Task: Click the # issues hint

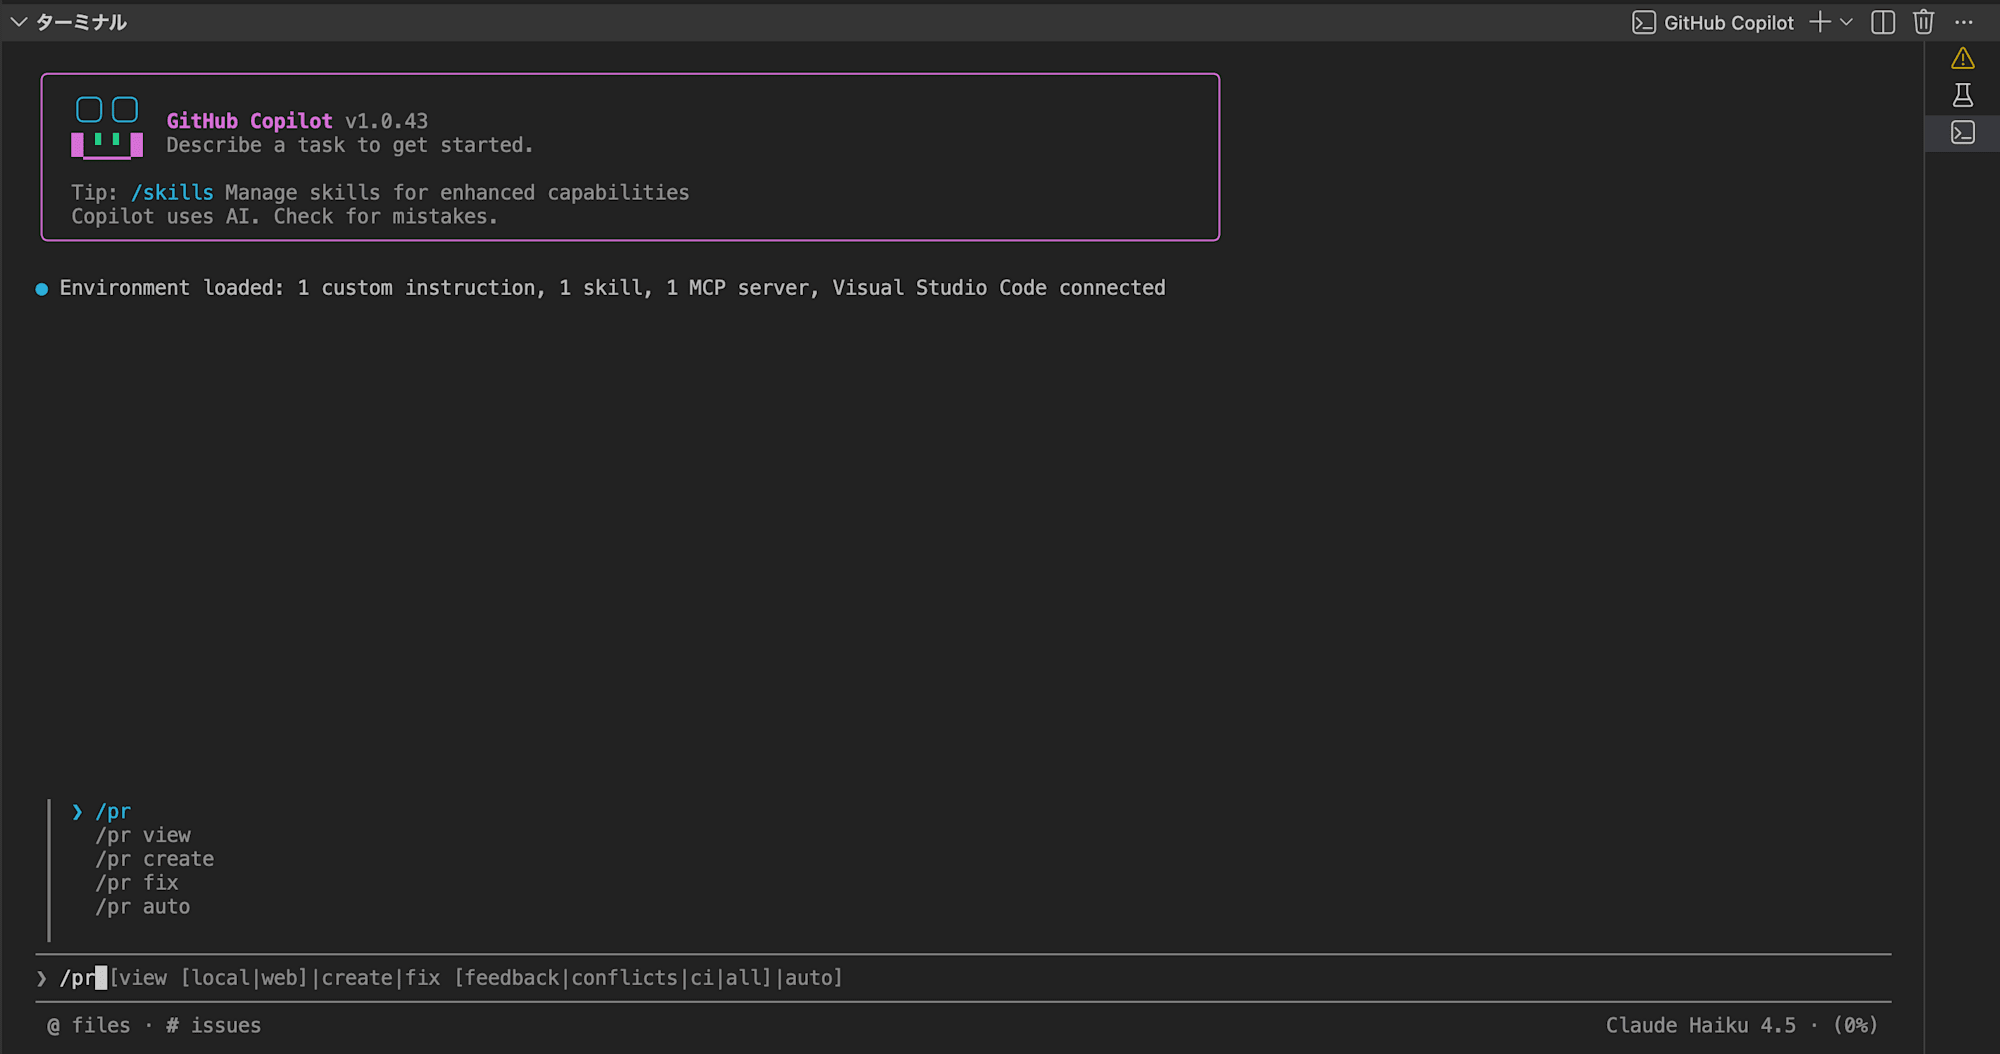Action: point(213,1025)
